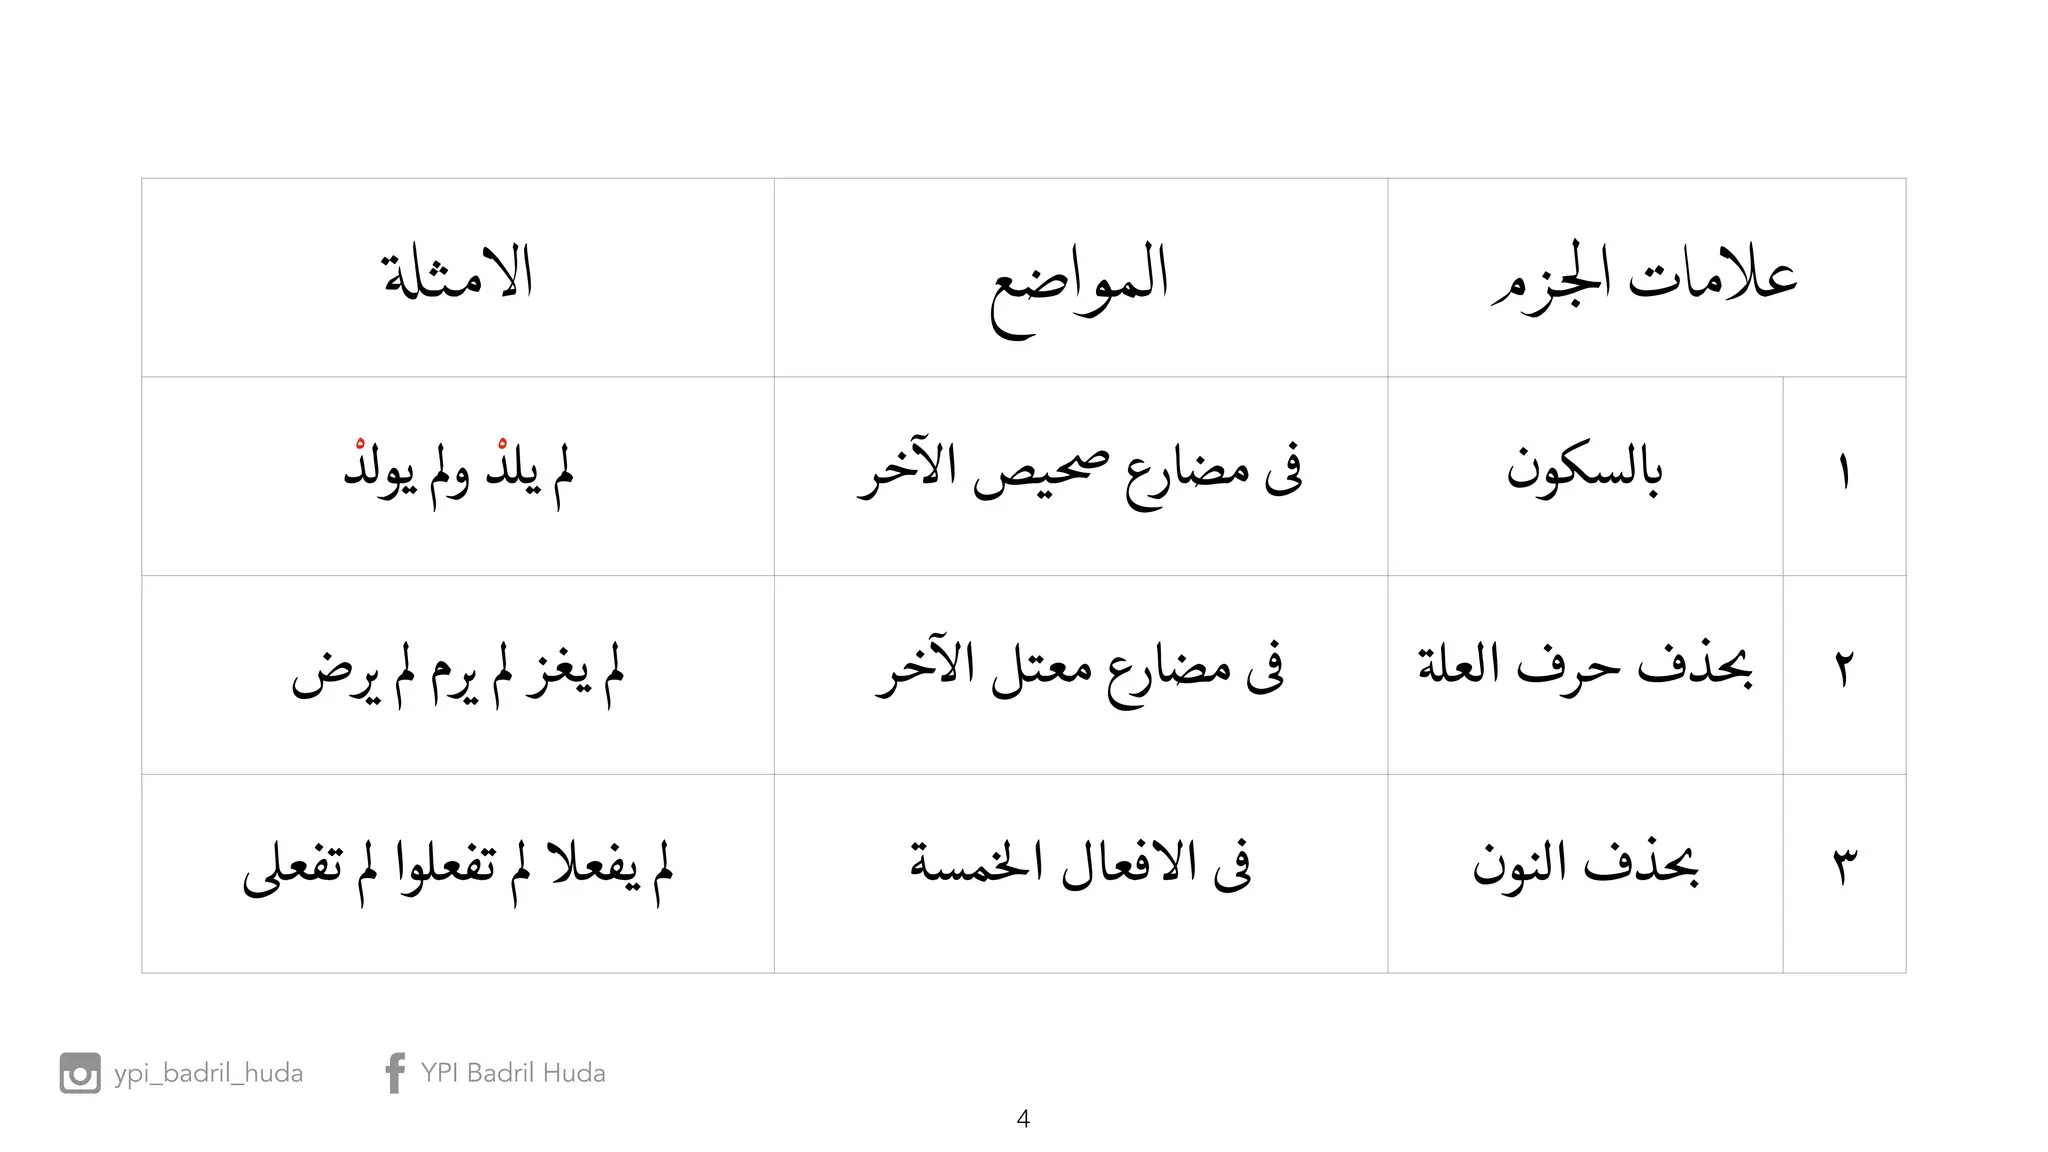
Task: Click the فى مضارع معتل الآخر cell
Action: tap(1080, 675)
